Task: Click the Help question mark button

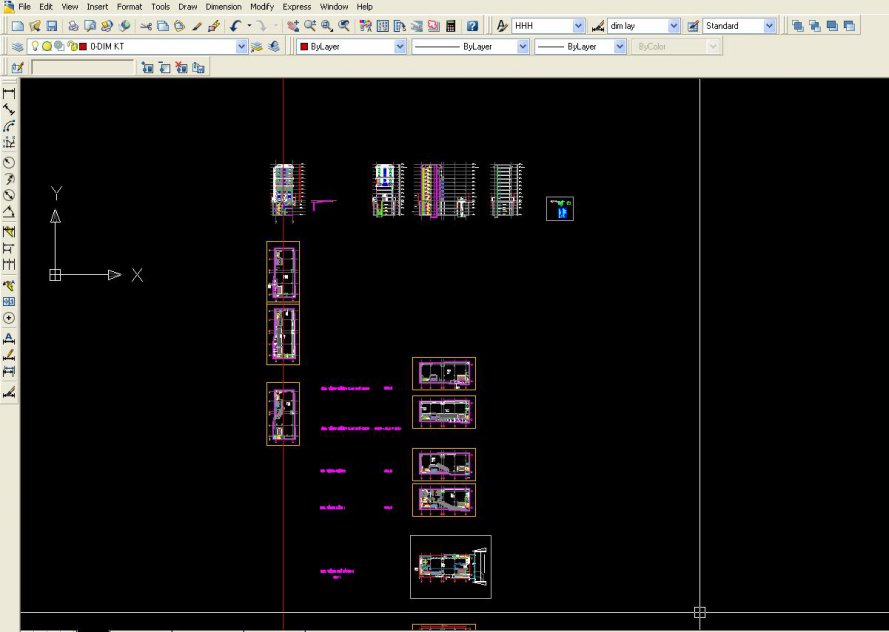Action: tap(472, 26)
